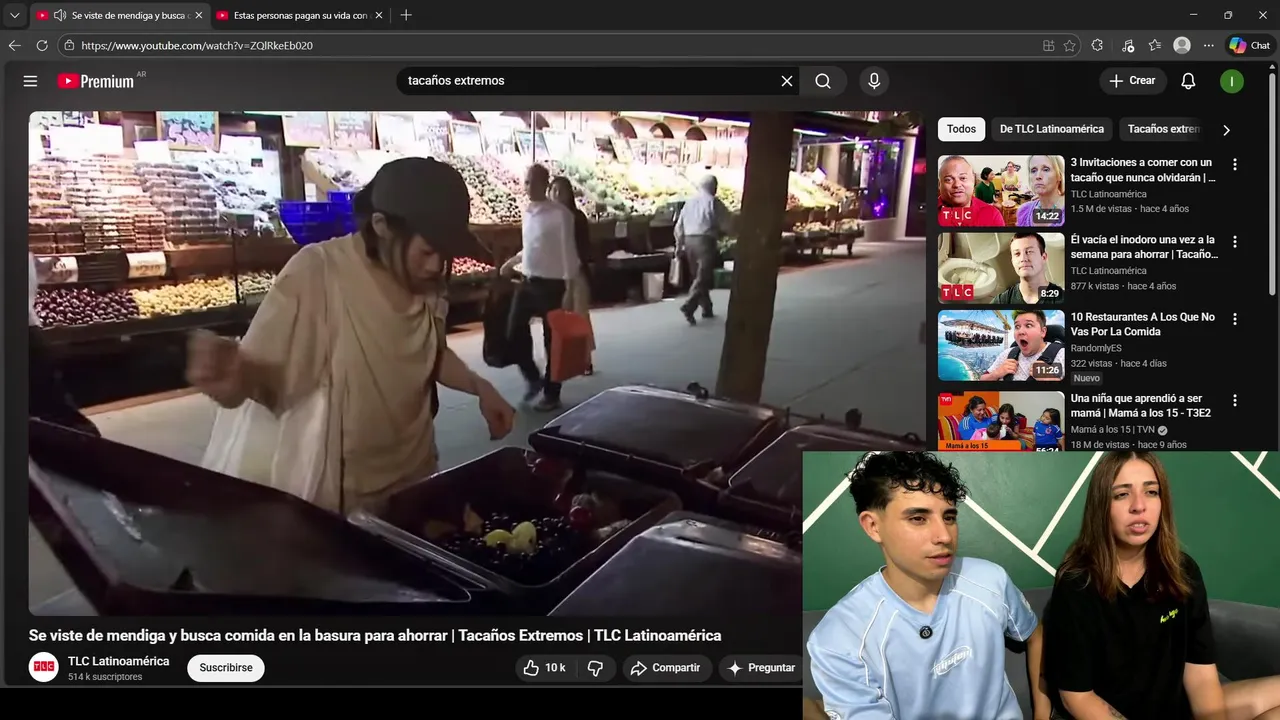
Task: Open the media control music icon
Action: pyautogui.click(x=1128, y=45)
